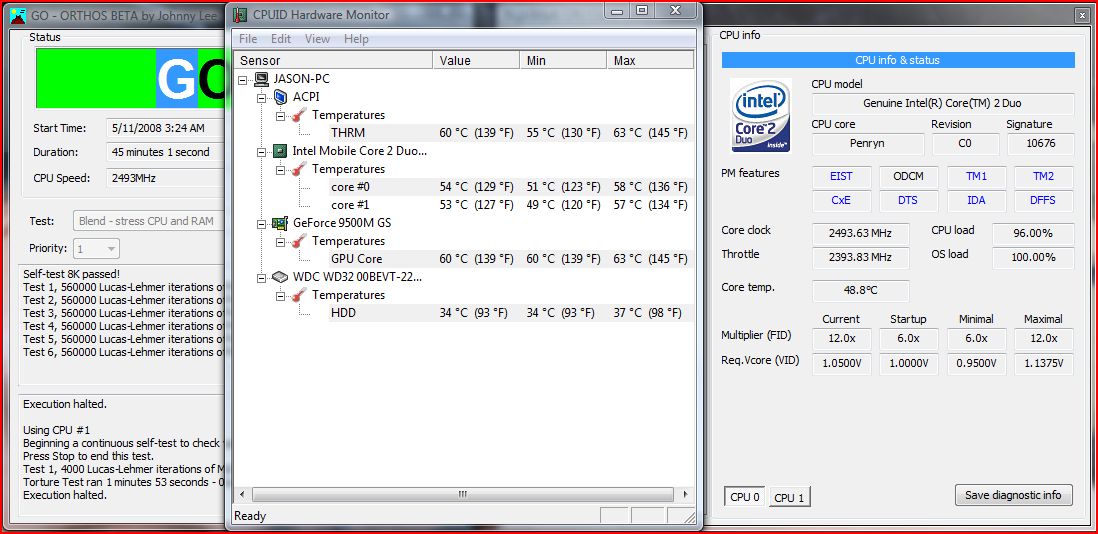This screenshot has width=1098, height=534.
Task: Toggle the EIST feature box
Action: [841, 176]
